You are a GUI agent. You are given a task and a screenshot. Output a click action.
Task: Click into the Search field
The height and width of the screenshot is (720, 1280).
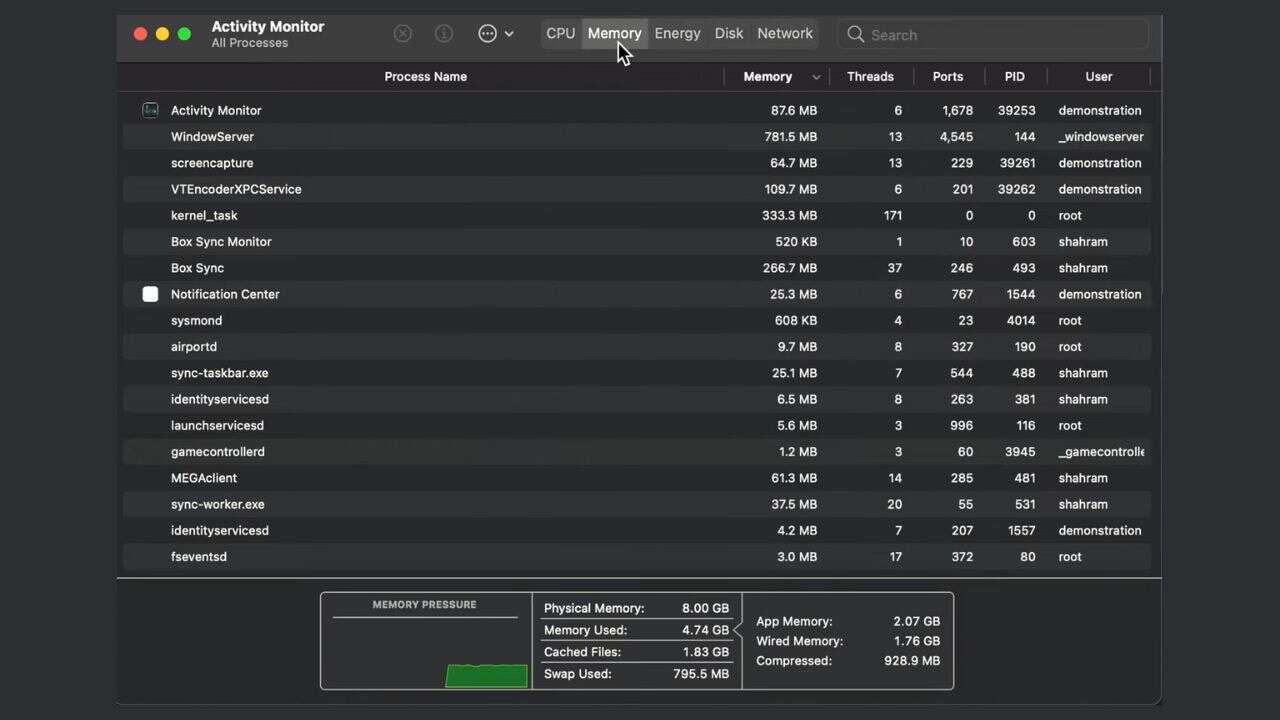coord(1000,35)
